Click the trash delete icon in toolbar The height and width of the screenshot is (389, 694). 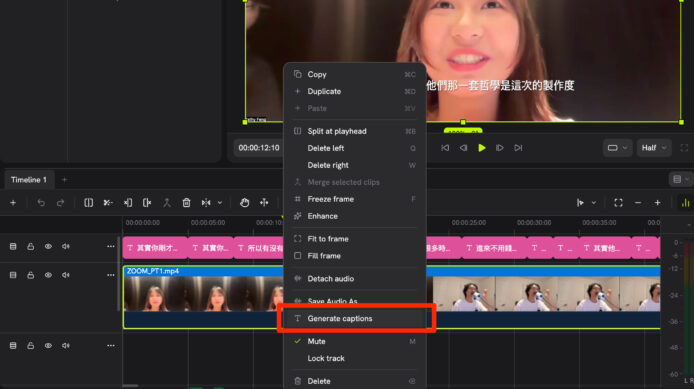186,203
